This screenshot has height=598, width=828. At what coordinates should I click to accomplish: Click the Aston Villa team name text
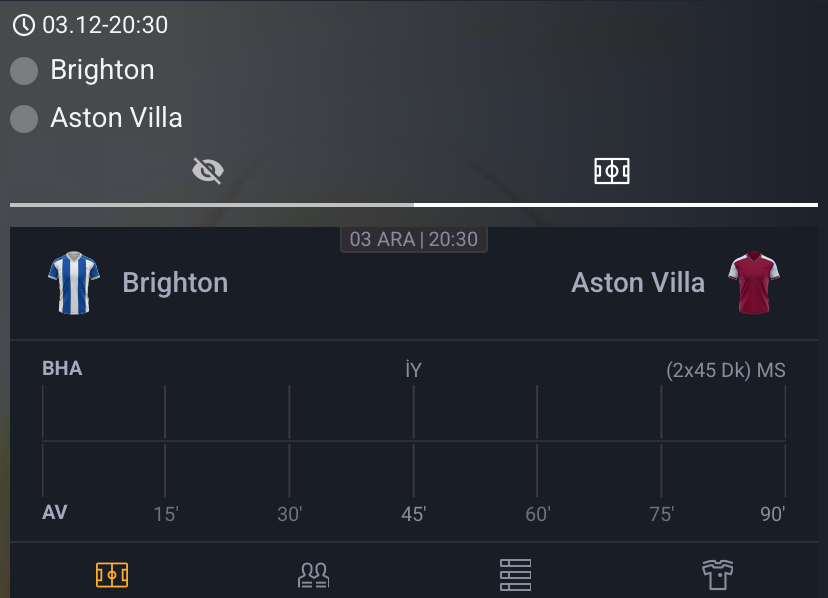[x=637, y=282]
